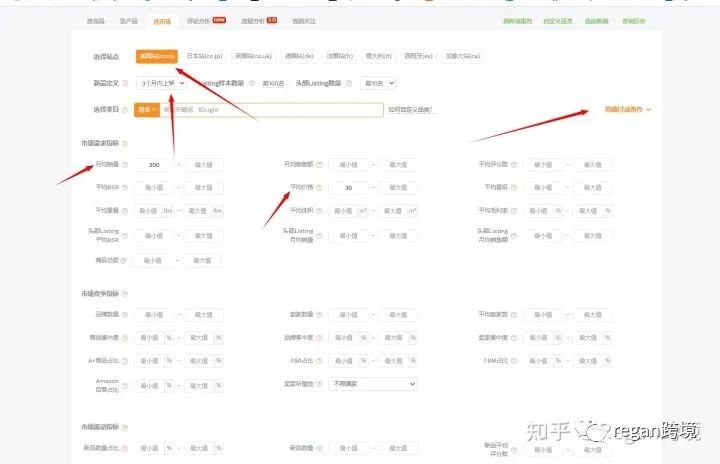Image resolution: width=720 pixels, height=464 pixels.
Task: Open help icon next to 月均销售额
Action: [x=320, y=164]
